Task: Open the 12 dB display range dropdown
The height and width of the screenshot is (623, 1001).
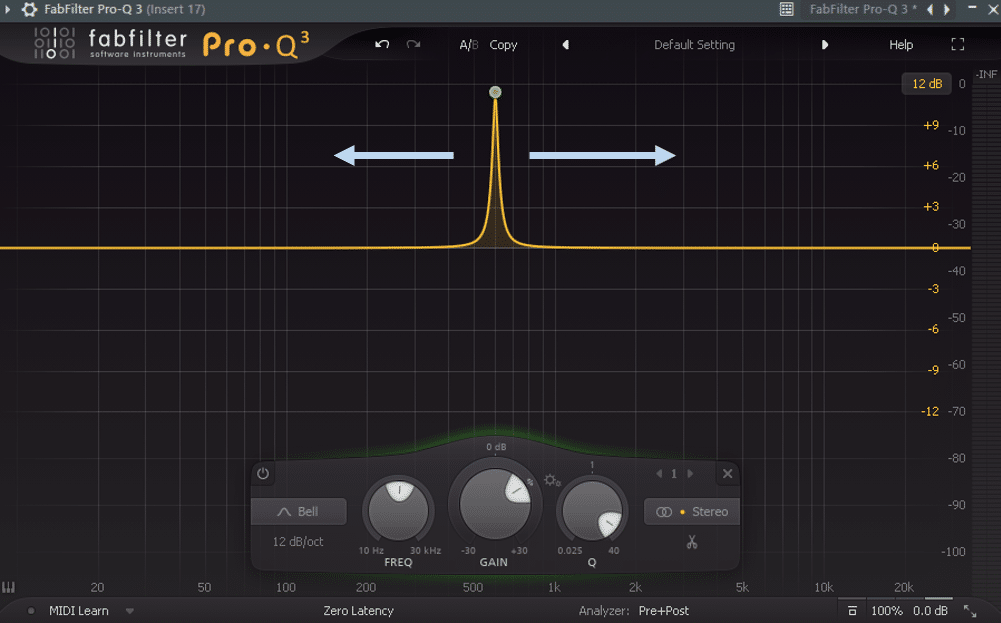Action: (926, 84)
